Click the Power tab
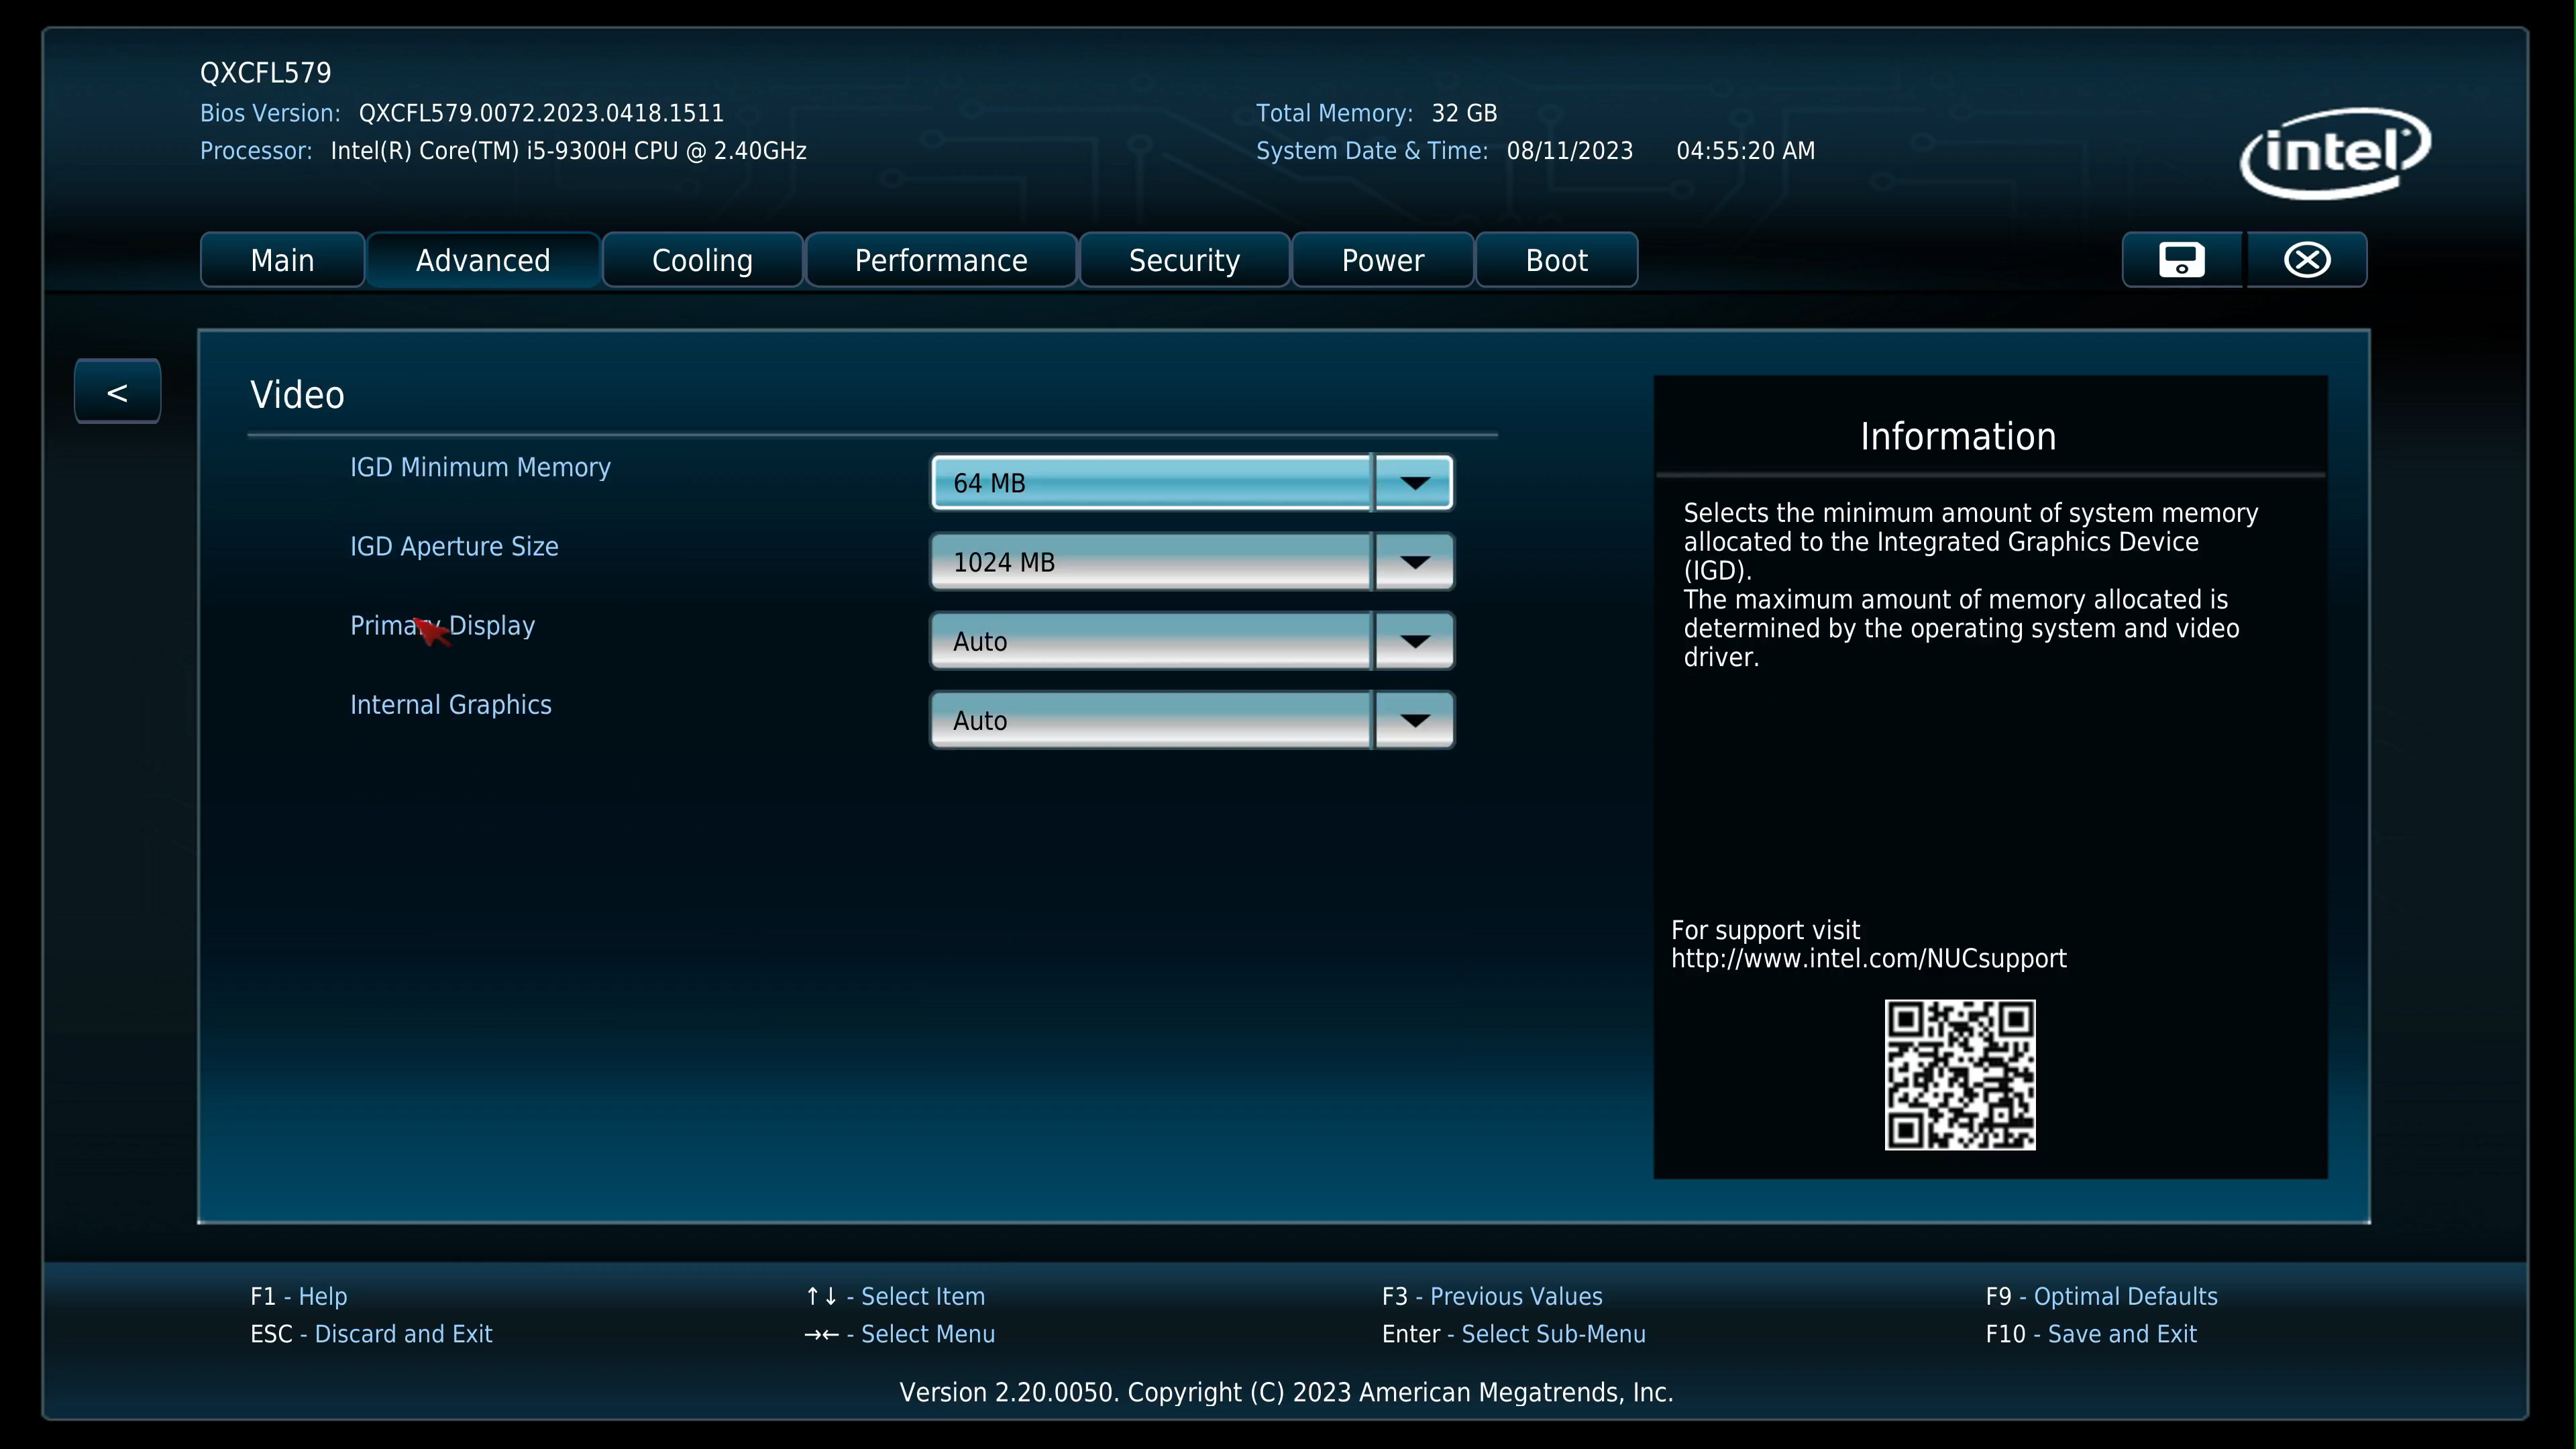This screenshot has width=2576, height=1449. (x=1383, y=260)
